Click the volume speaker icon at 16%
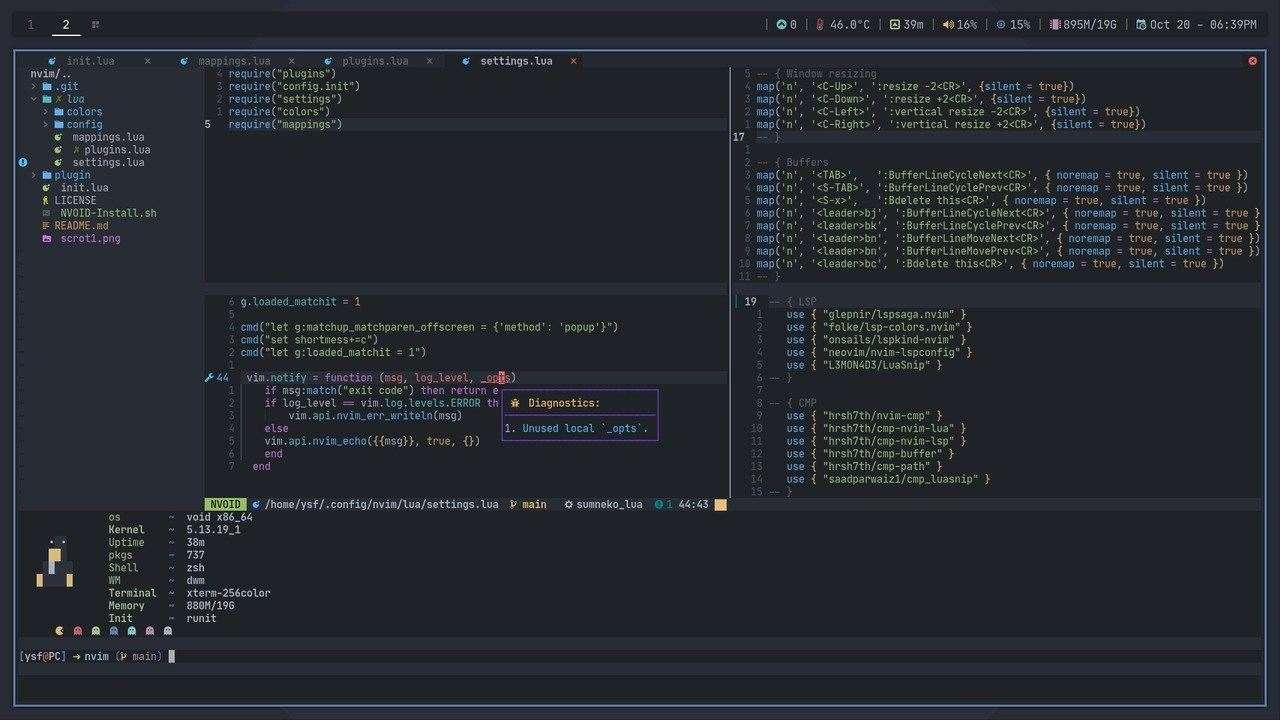The width and height of the screenshot is (1280, 720). coord(947,24)
